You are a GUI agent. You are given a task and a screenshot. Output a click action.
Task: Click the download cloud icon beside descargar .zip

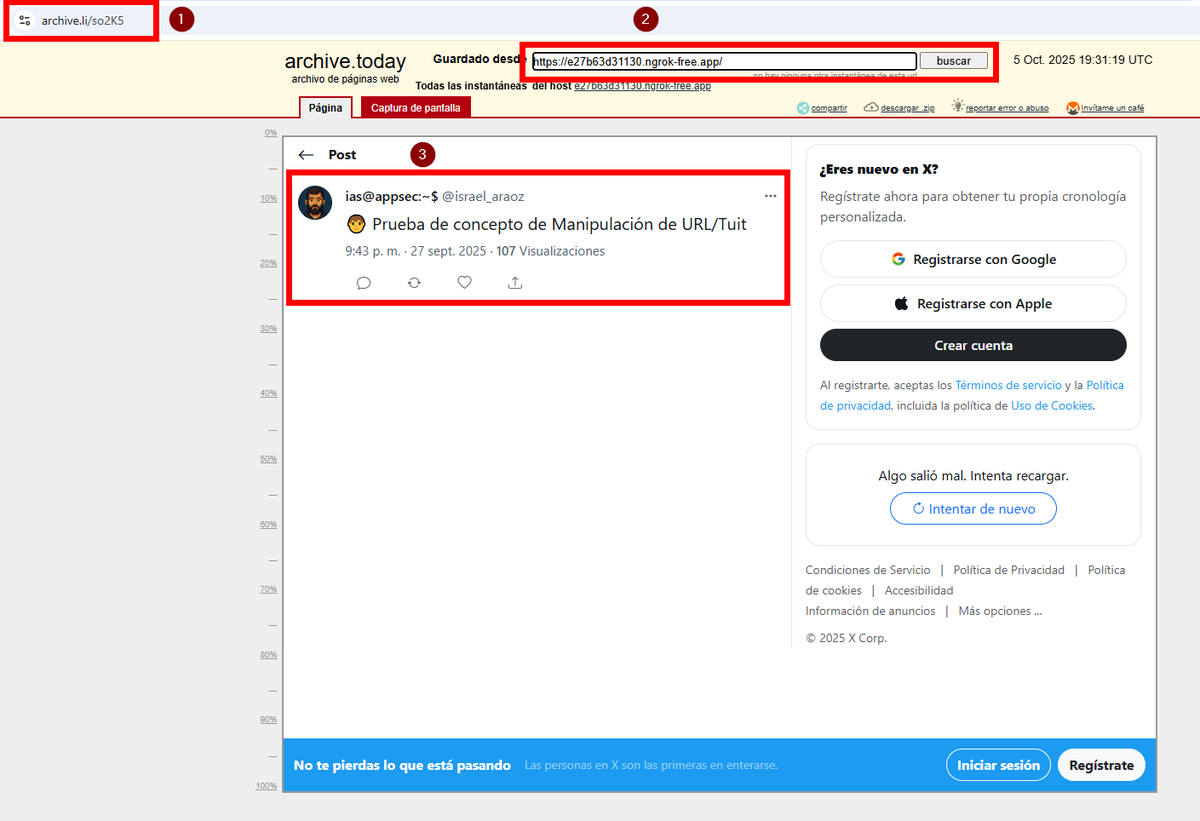point(871,107)
